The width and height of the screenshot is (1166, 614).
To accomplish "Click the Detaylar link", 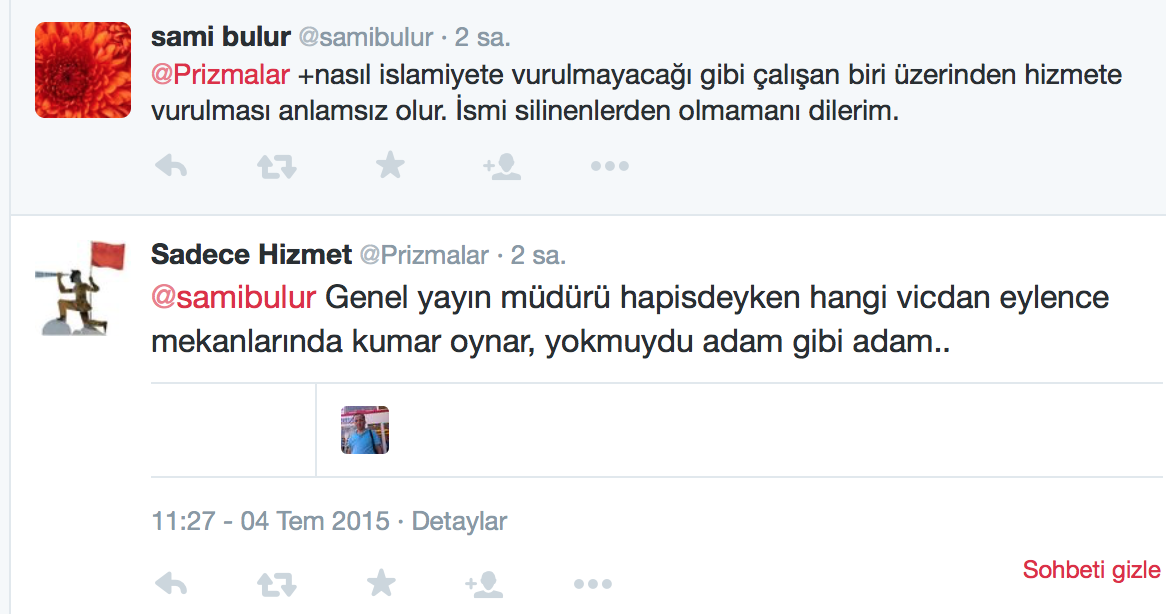I will (x=459, y=521).
